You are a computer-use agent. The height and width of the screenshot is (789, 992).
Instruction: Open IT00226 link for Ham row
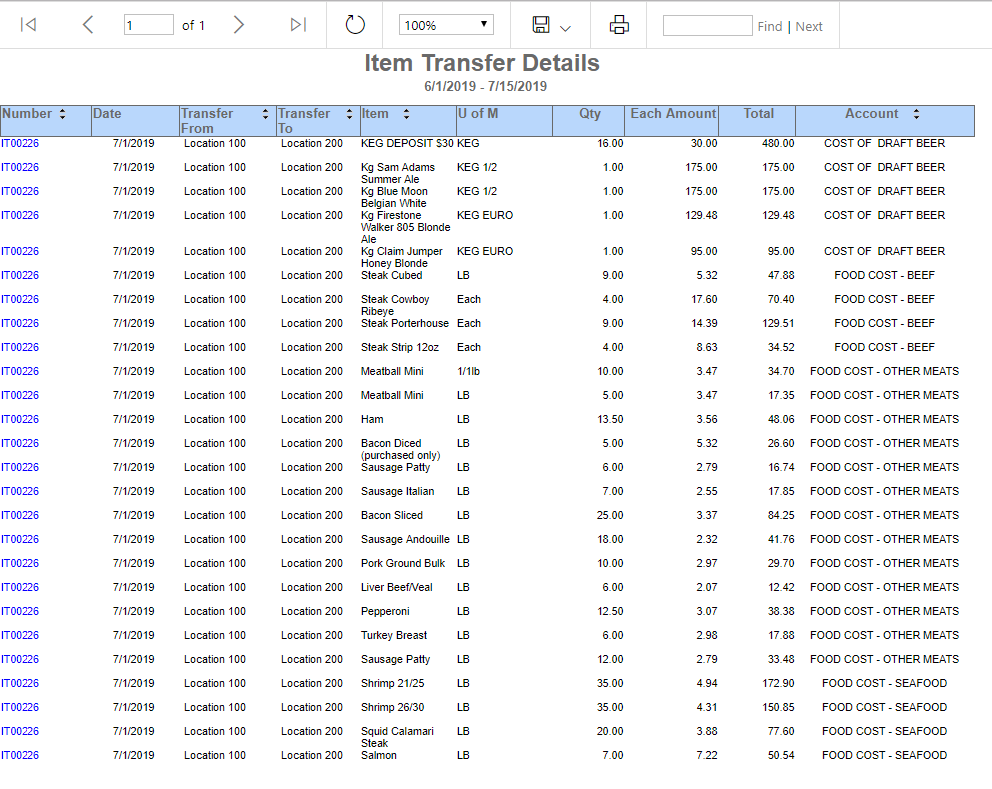(20, 419)
